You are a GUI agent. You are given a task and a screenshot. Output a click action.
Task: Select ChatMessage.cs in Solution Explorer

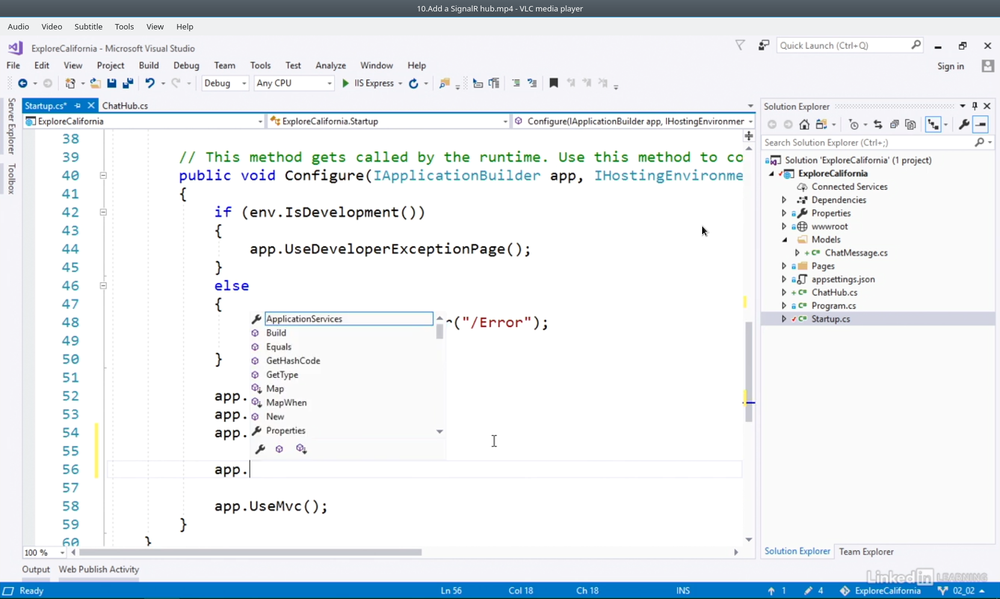pos(856,253)
